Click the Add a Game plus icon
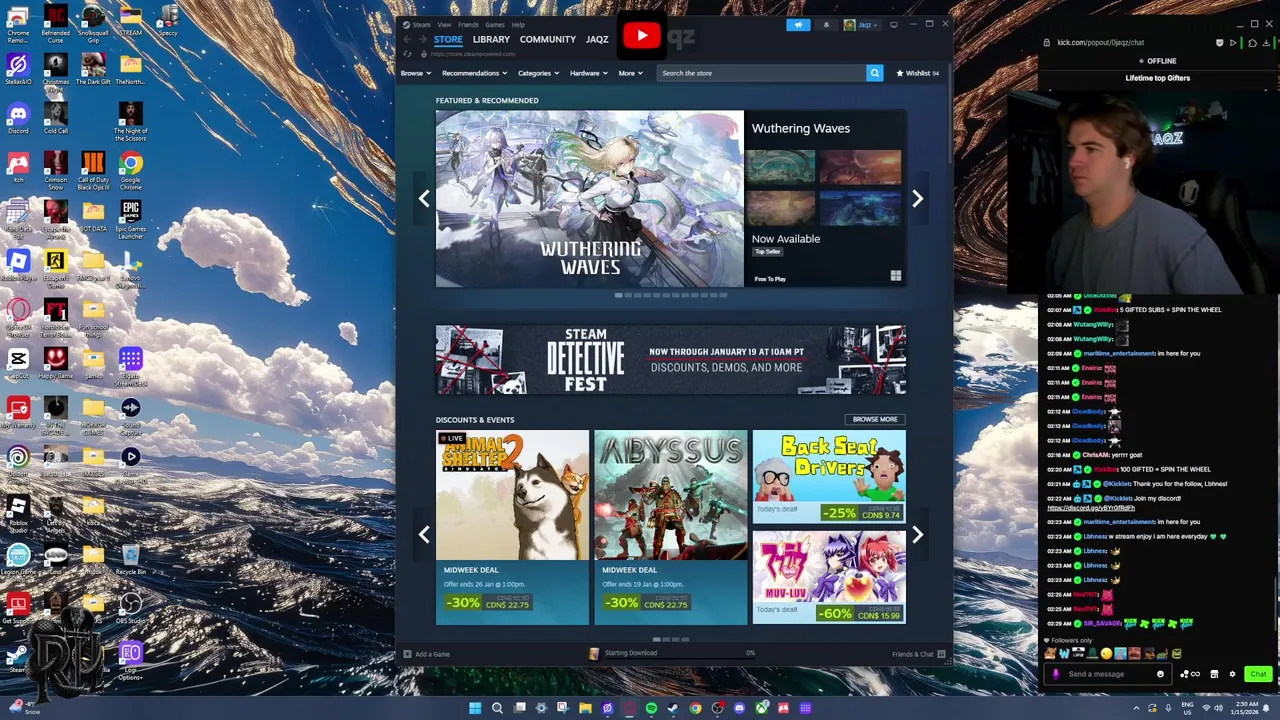This screenshot has height=720, width=1280. 407,654
